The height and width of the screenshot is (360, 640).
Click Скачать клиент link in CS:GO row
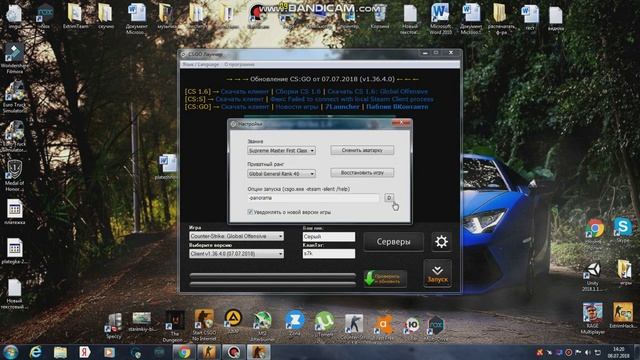point(245,107)
